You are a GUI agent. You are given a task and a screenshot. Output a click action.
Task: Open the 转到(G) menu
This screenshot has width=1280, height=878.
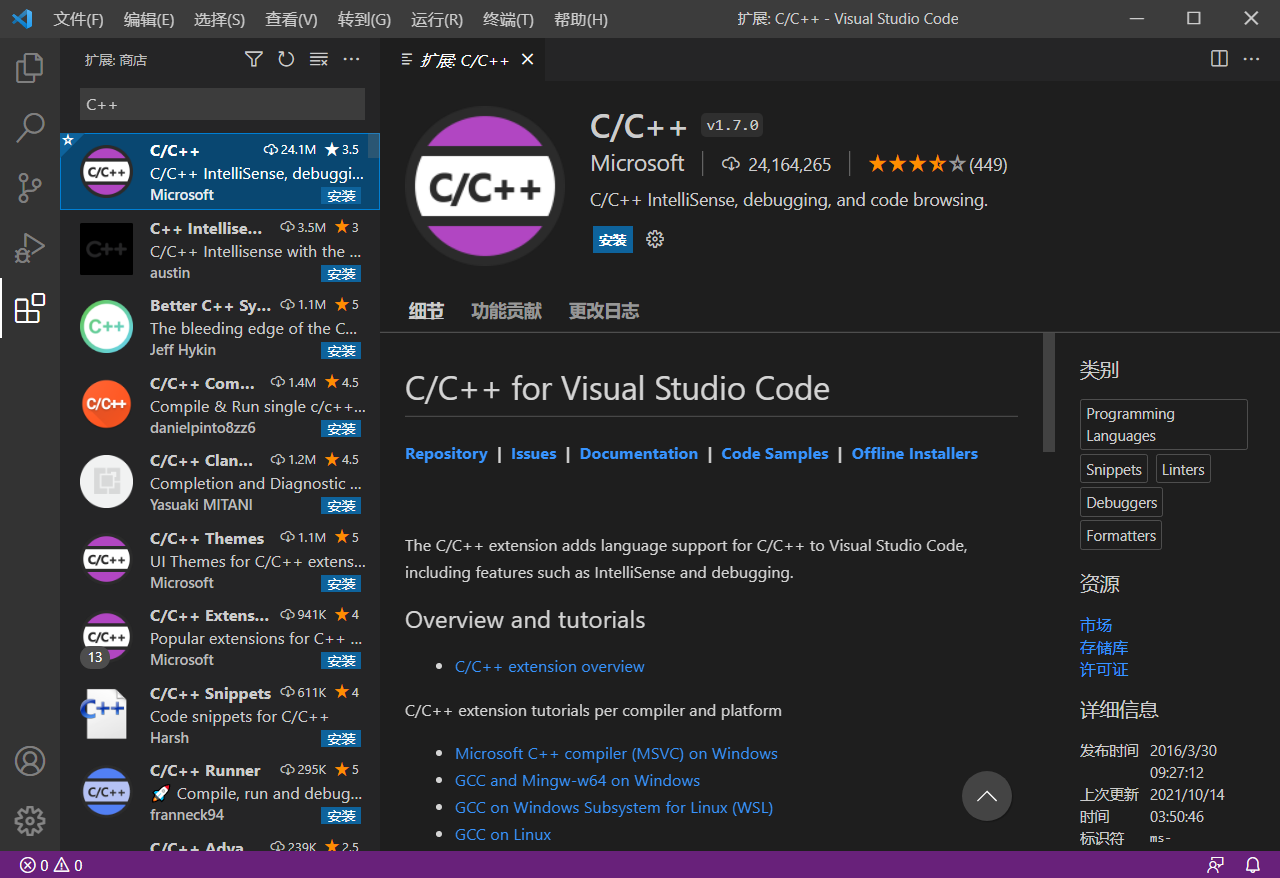coord(364,19)
